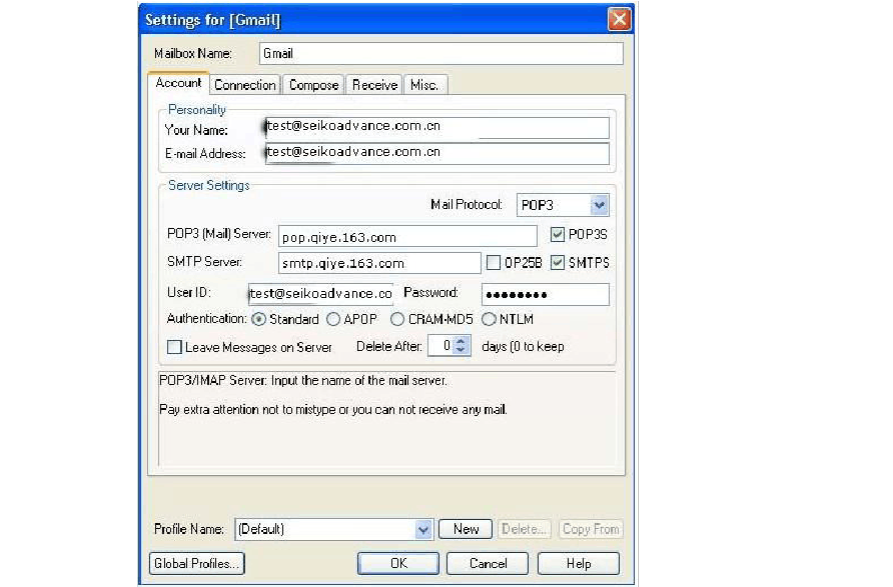Open Global Profiles settings
893x587 pixels.
pyautogui.click(x=197, y=563)
